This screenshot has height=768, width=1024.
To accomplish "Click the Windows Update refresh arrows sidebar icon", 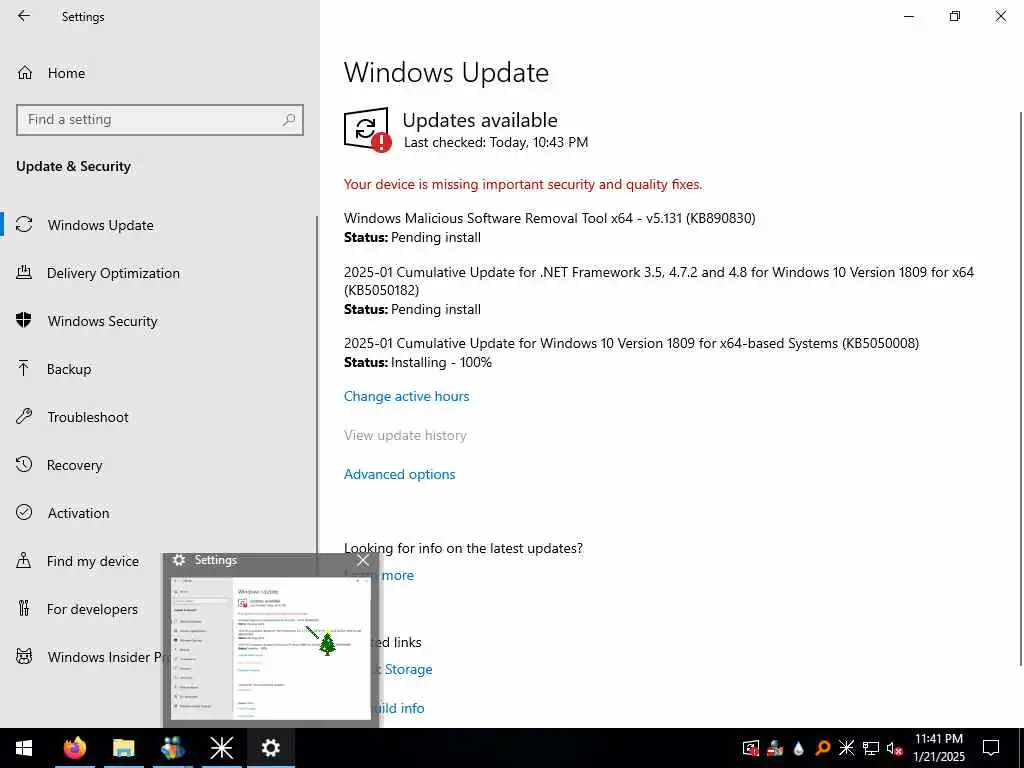I will point(24,225).
